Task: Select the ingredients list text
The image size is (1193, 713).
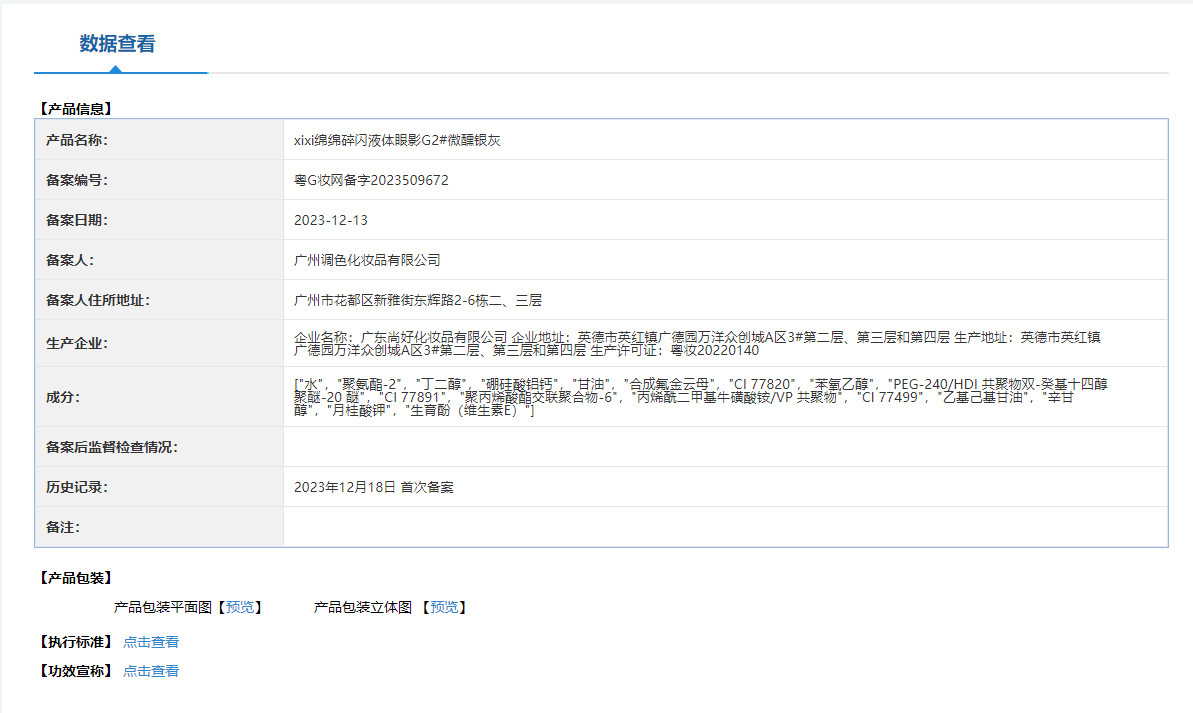Action: pos(701,397)
